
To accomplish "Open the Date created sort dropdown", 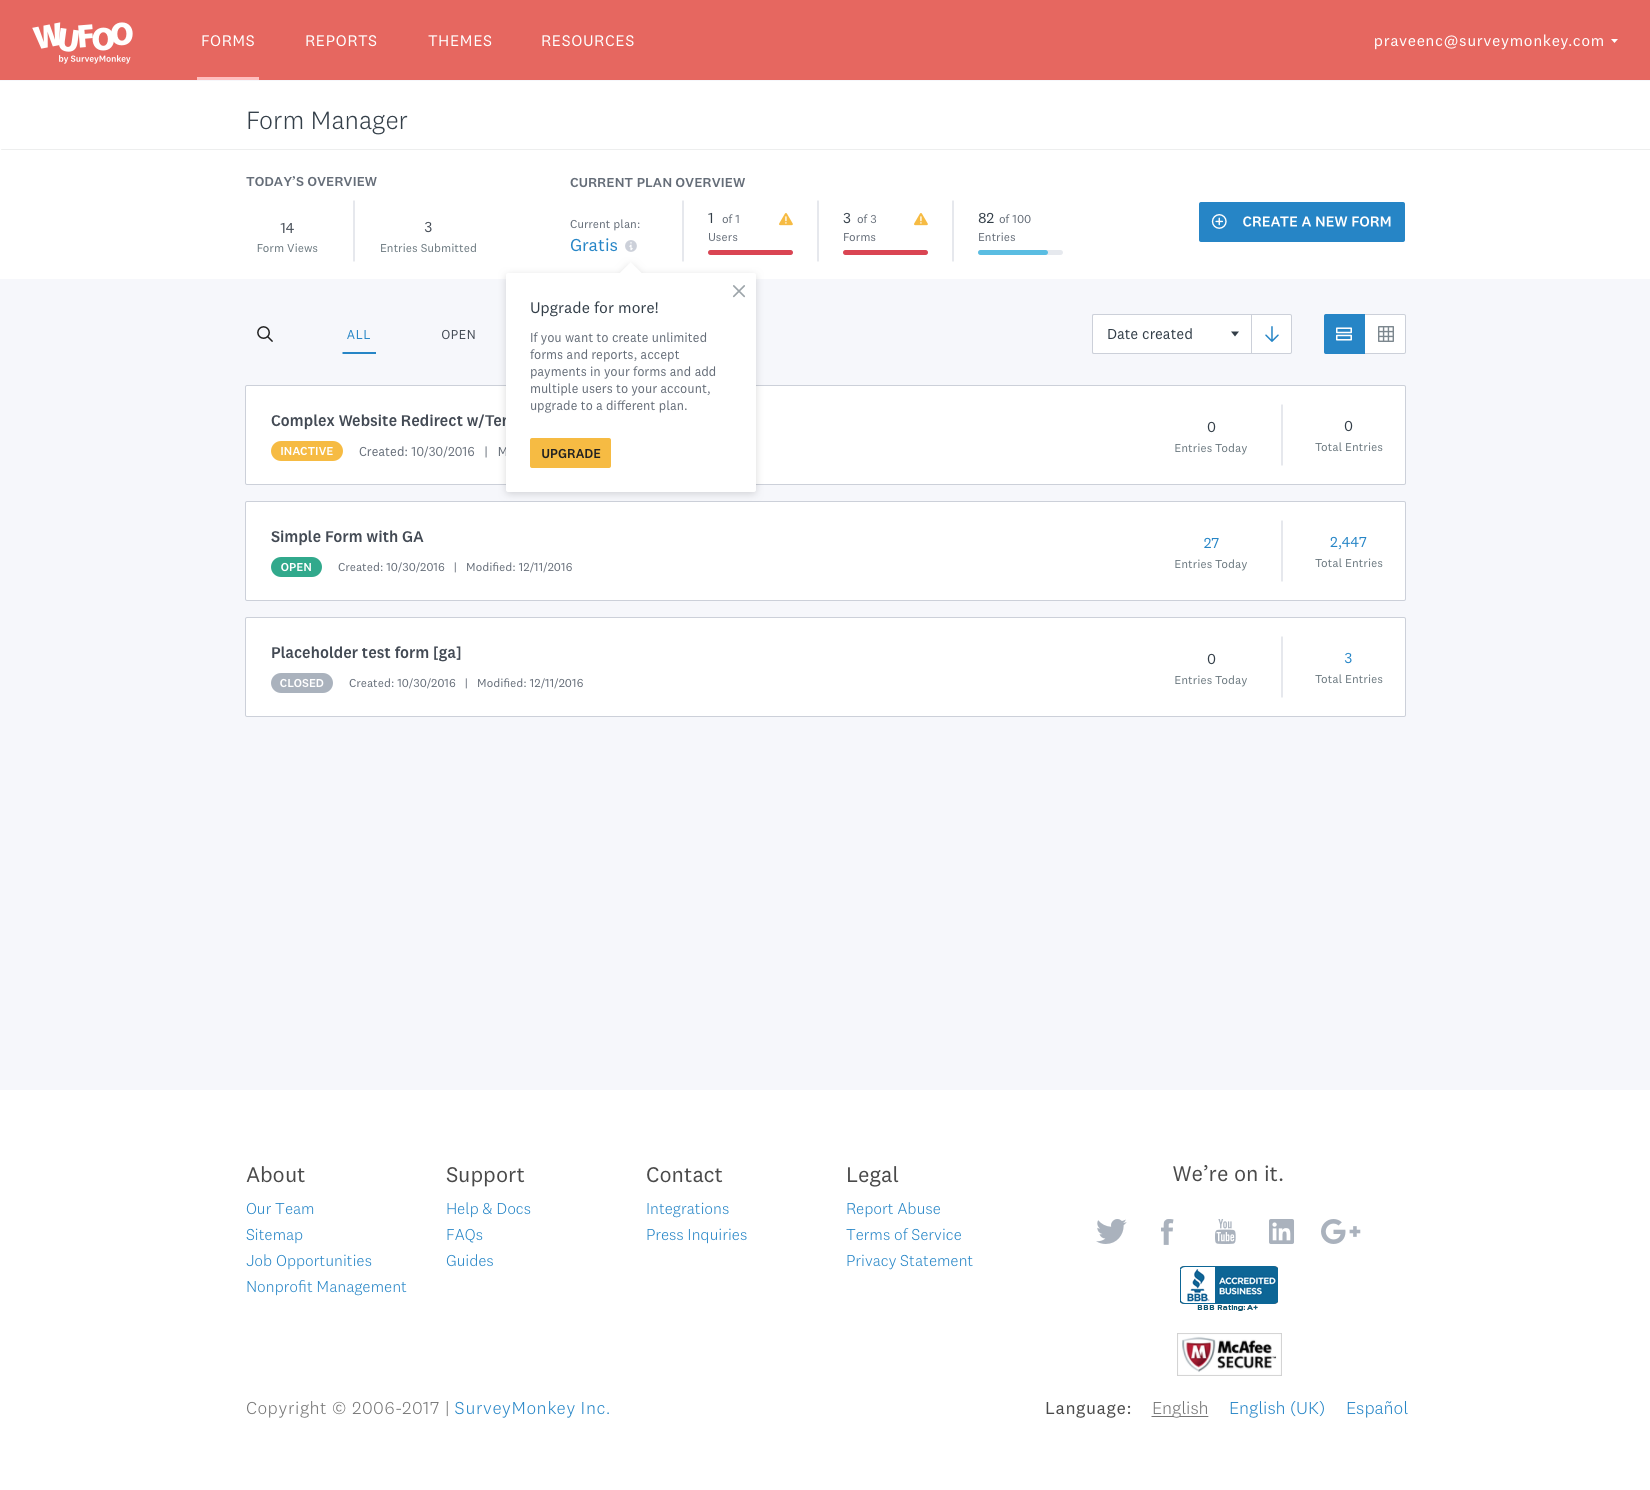I will pos(1170,334).
